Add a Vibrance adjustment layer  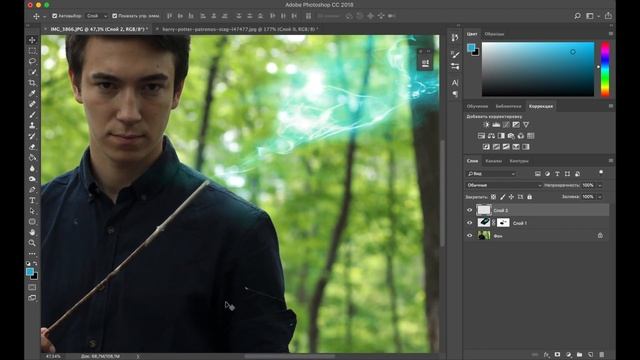point(526,124)
